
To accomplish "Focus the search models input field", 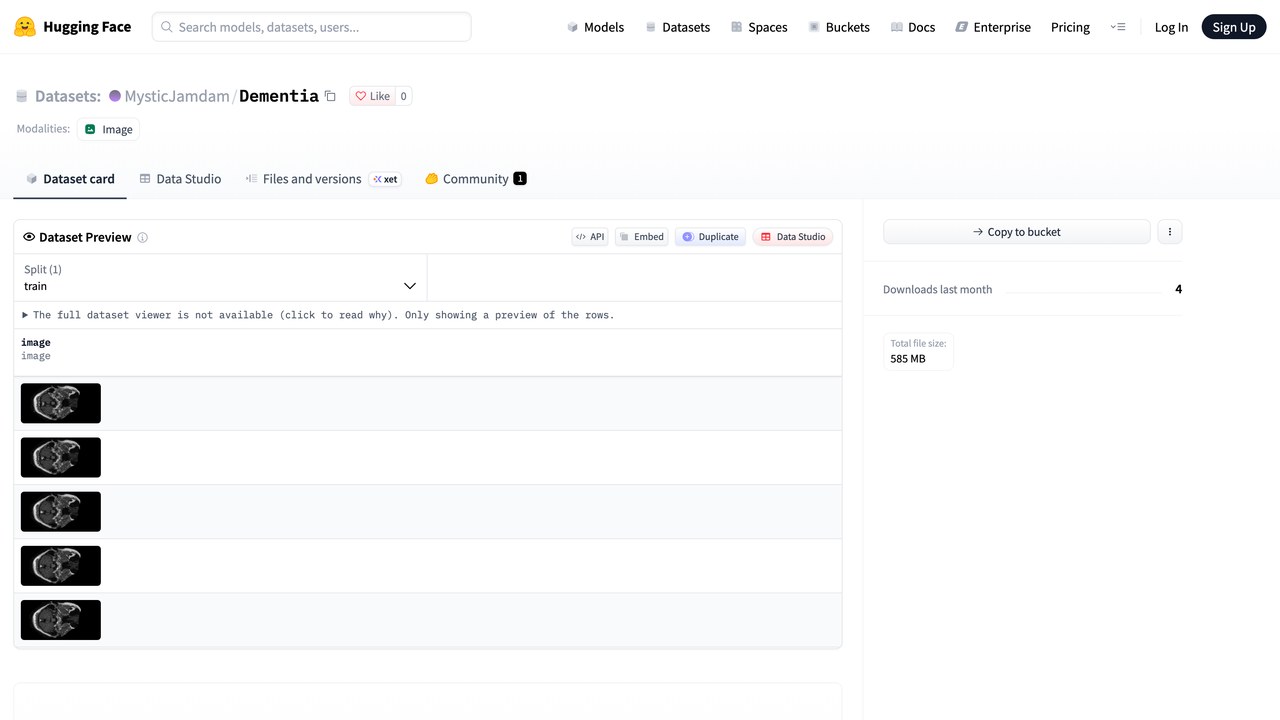I will [x=312, y=27].
